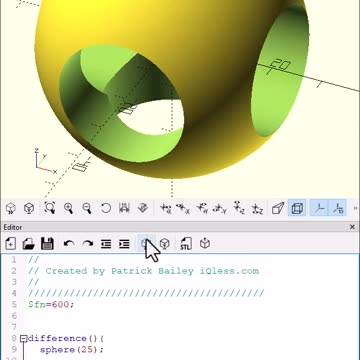Click the difference(){ code text
Viewport: 360px width, 360px height.
[66, 339]
